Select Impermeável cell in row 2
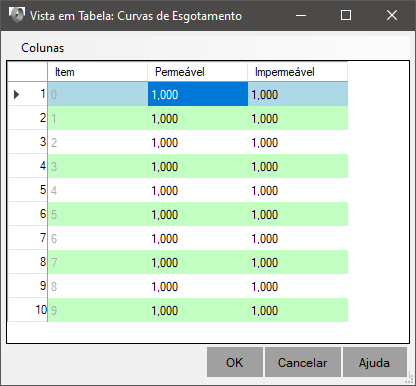The height and width of the screenshot is (386, 416). click(x=298, y=118)
